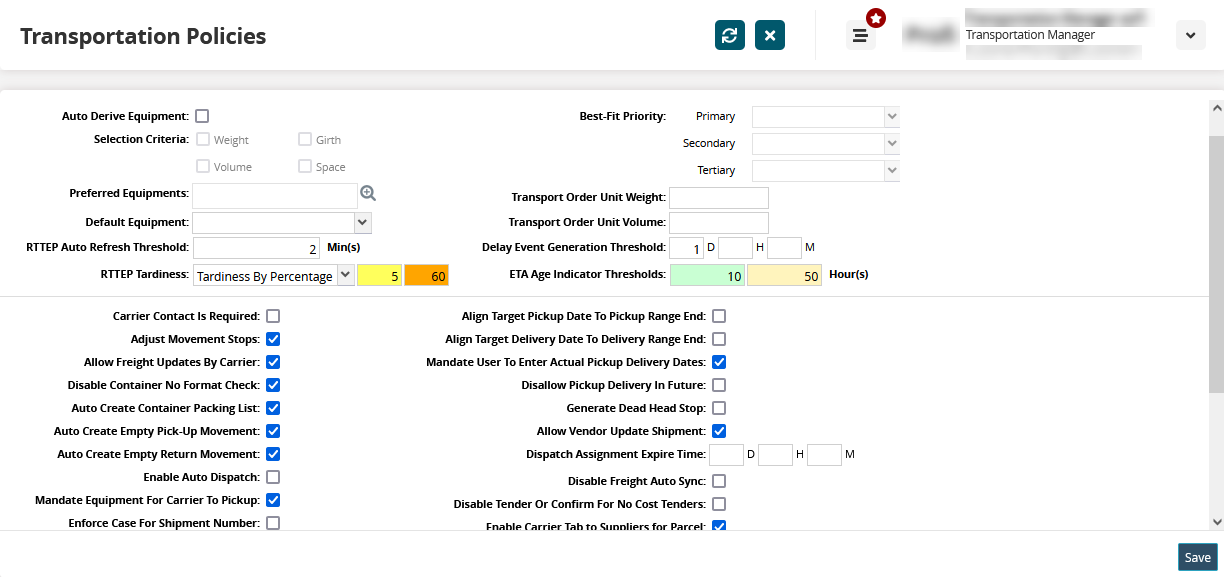Viewport: 1224px width, 577px height.
Task: Open the Primary Best-Fit Priority dropdown
Action: coord(826,116)
